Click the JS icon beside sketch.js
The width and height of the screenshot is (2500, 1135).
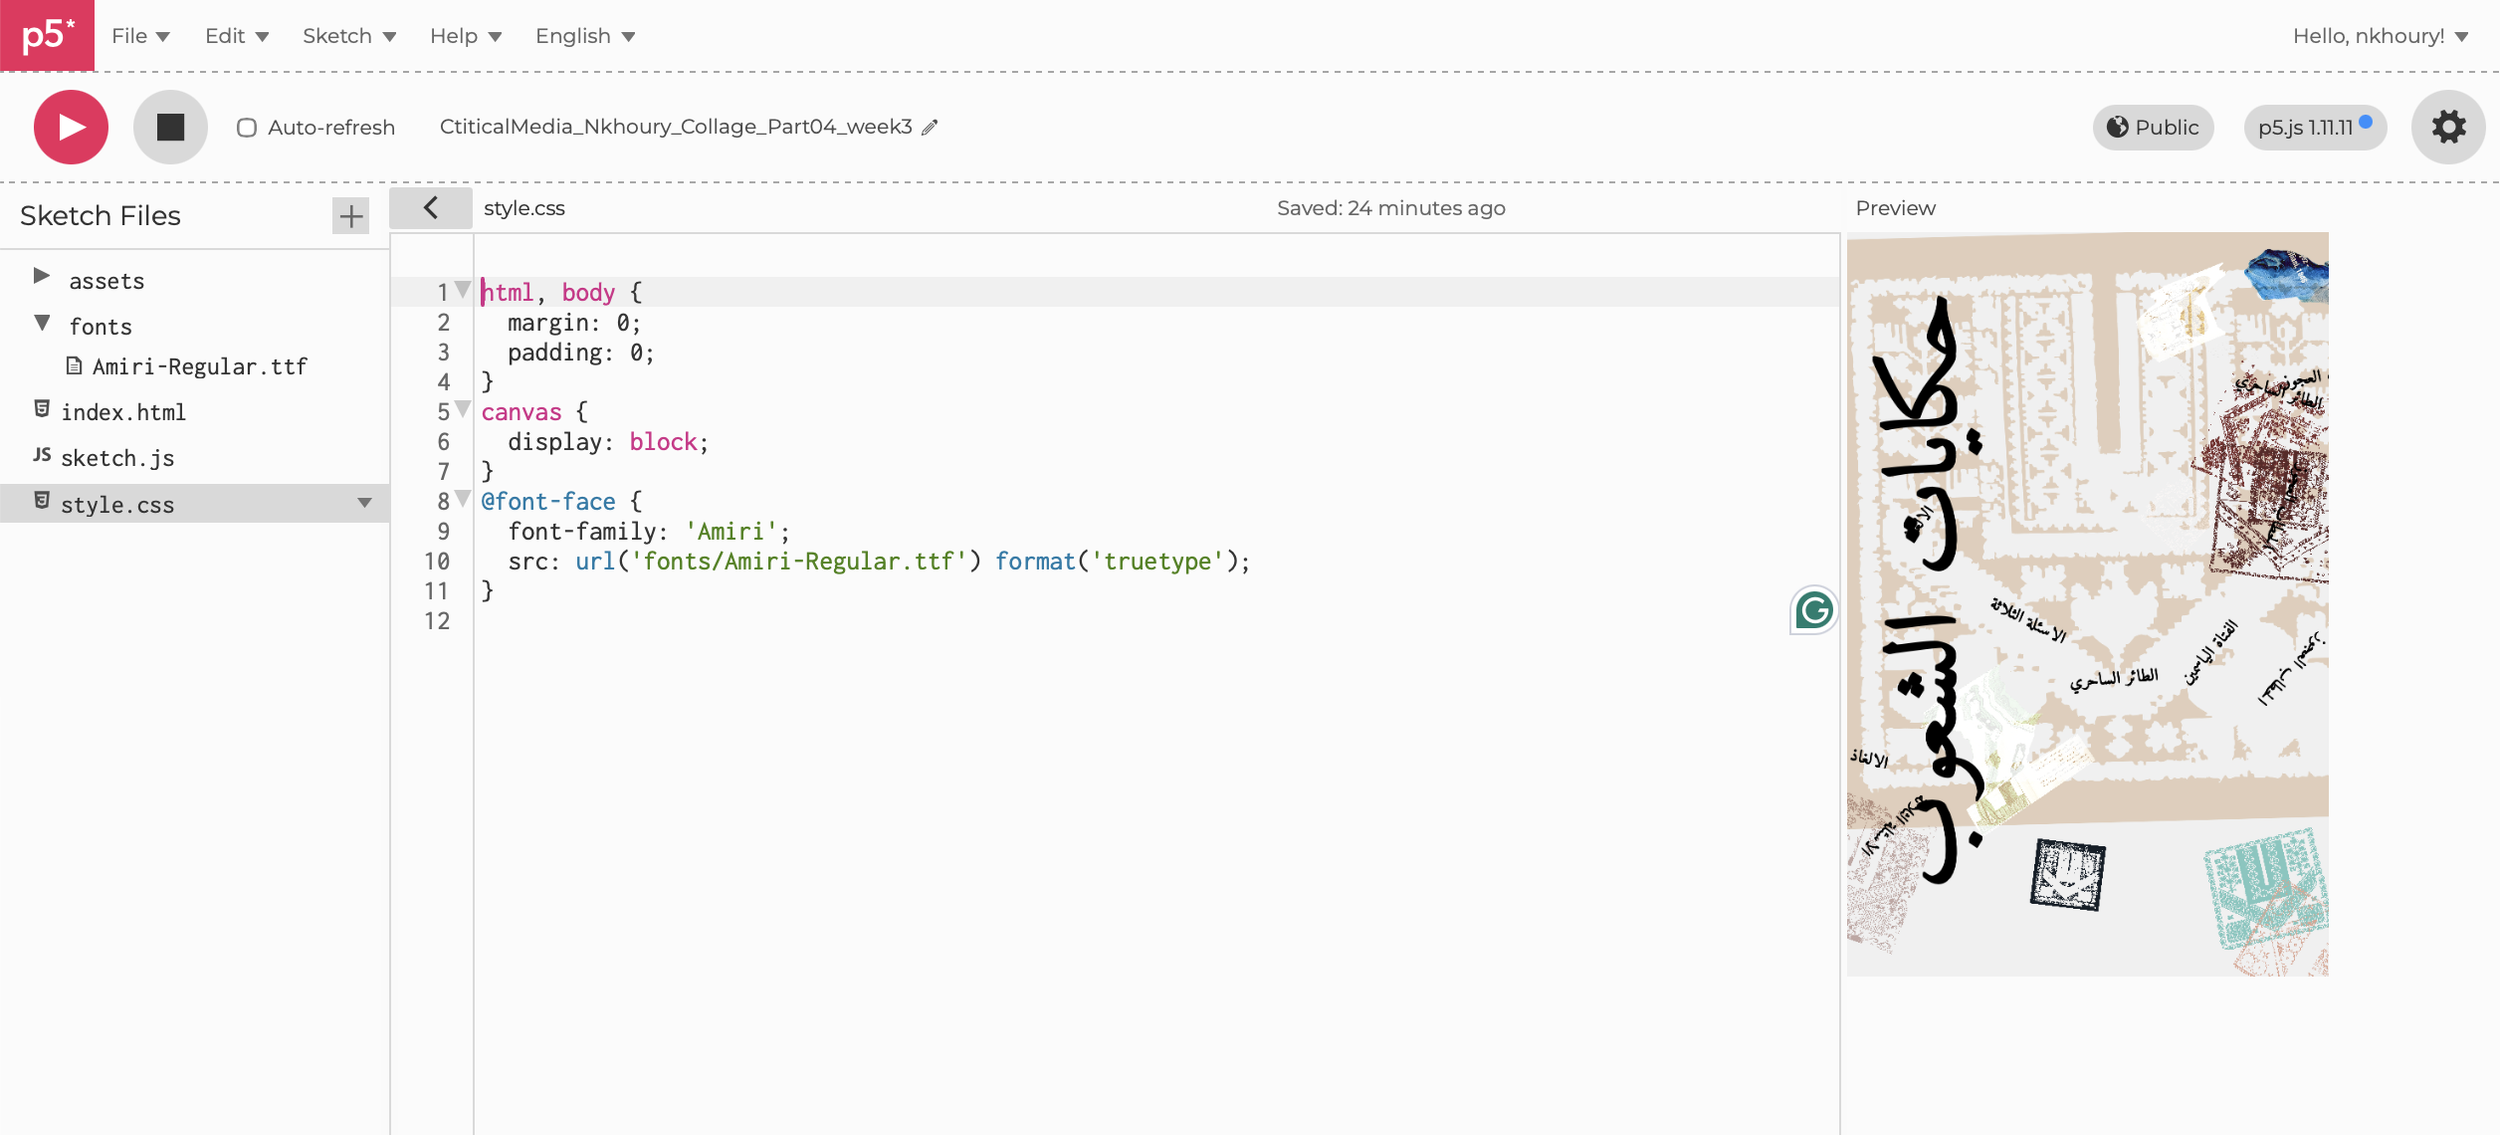pos(41,455)
